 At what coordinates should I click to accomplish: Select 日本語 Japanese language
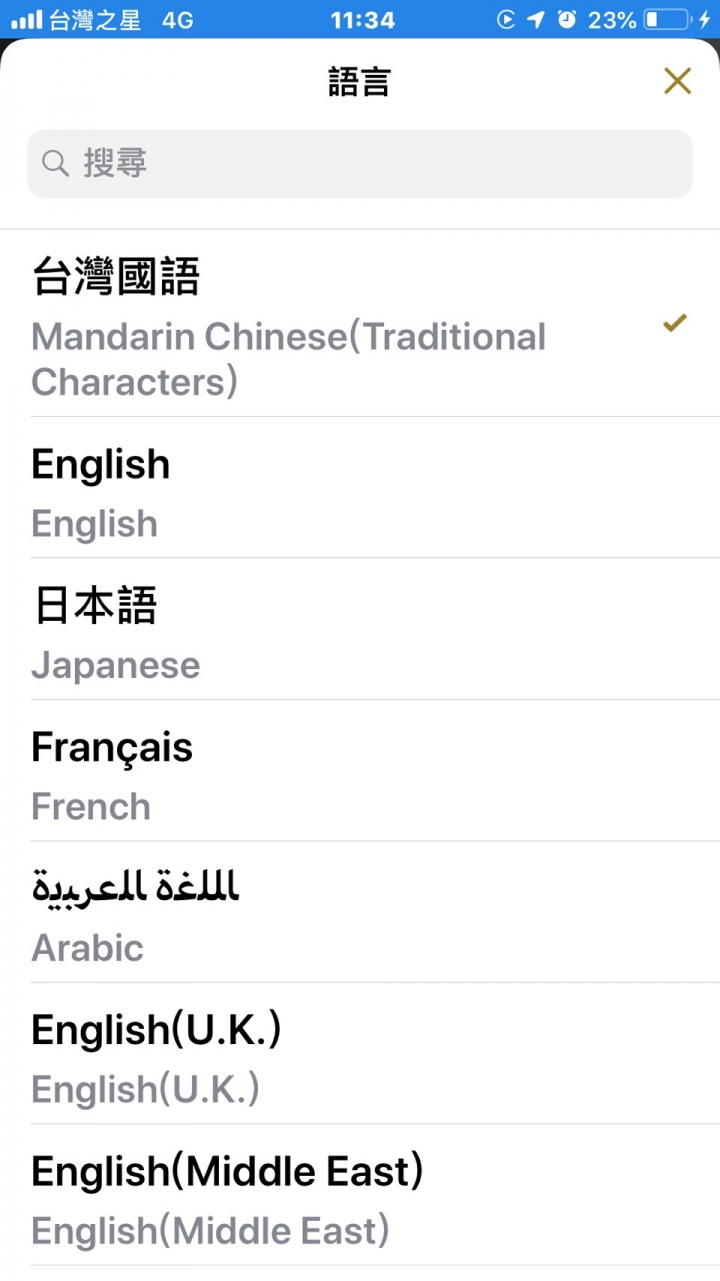point(360,629)
